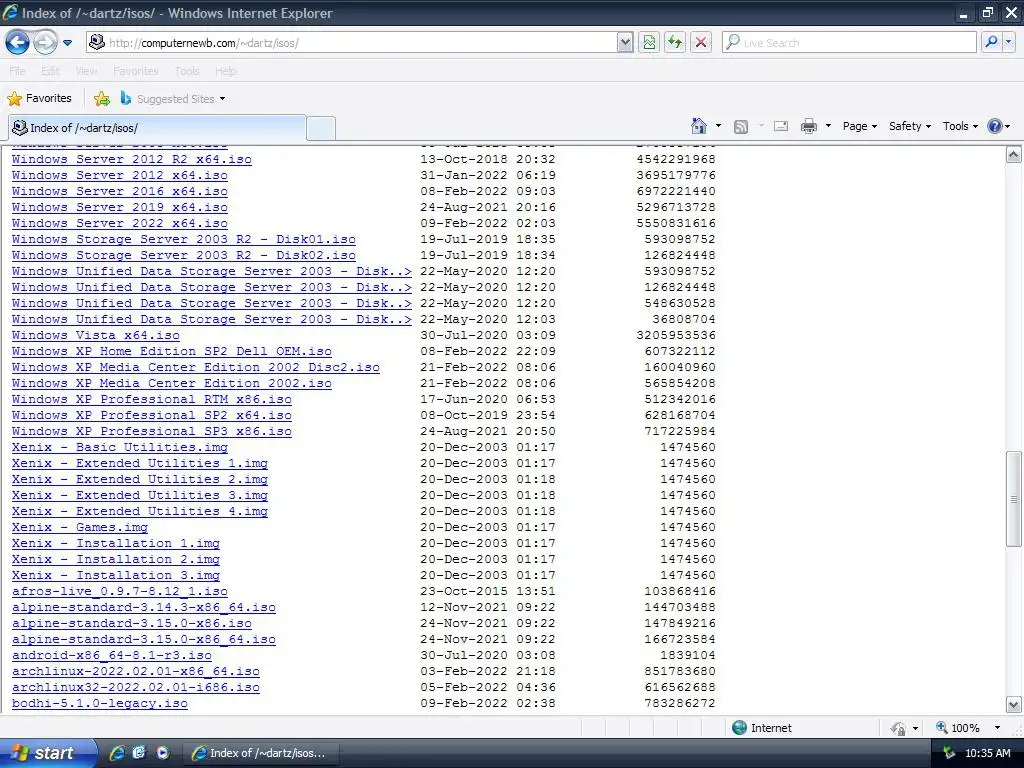
Task: Open the Edit menu
Action: (x=50, y=71)
